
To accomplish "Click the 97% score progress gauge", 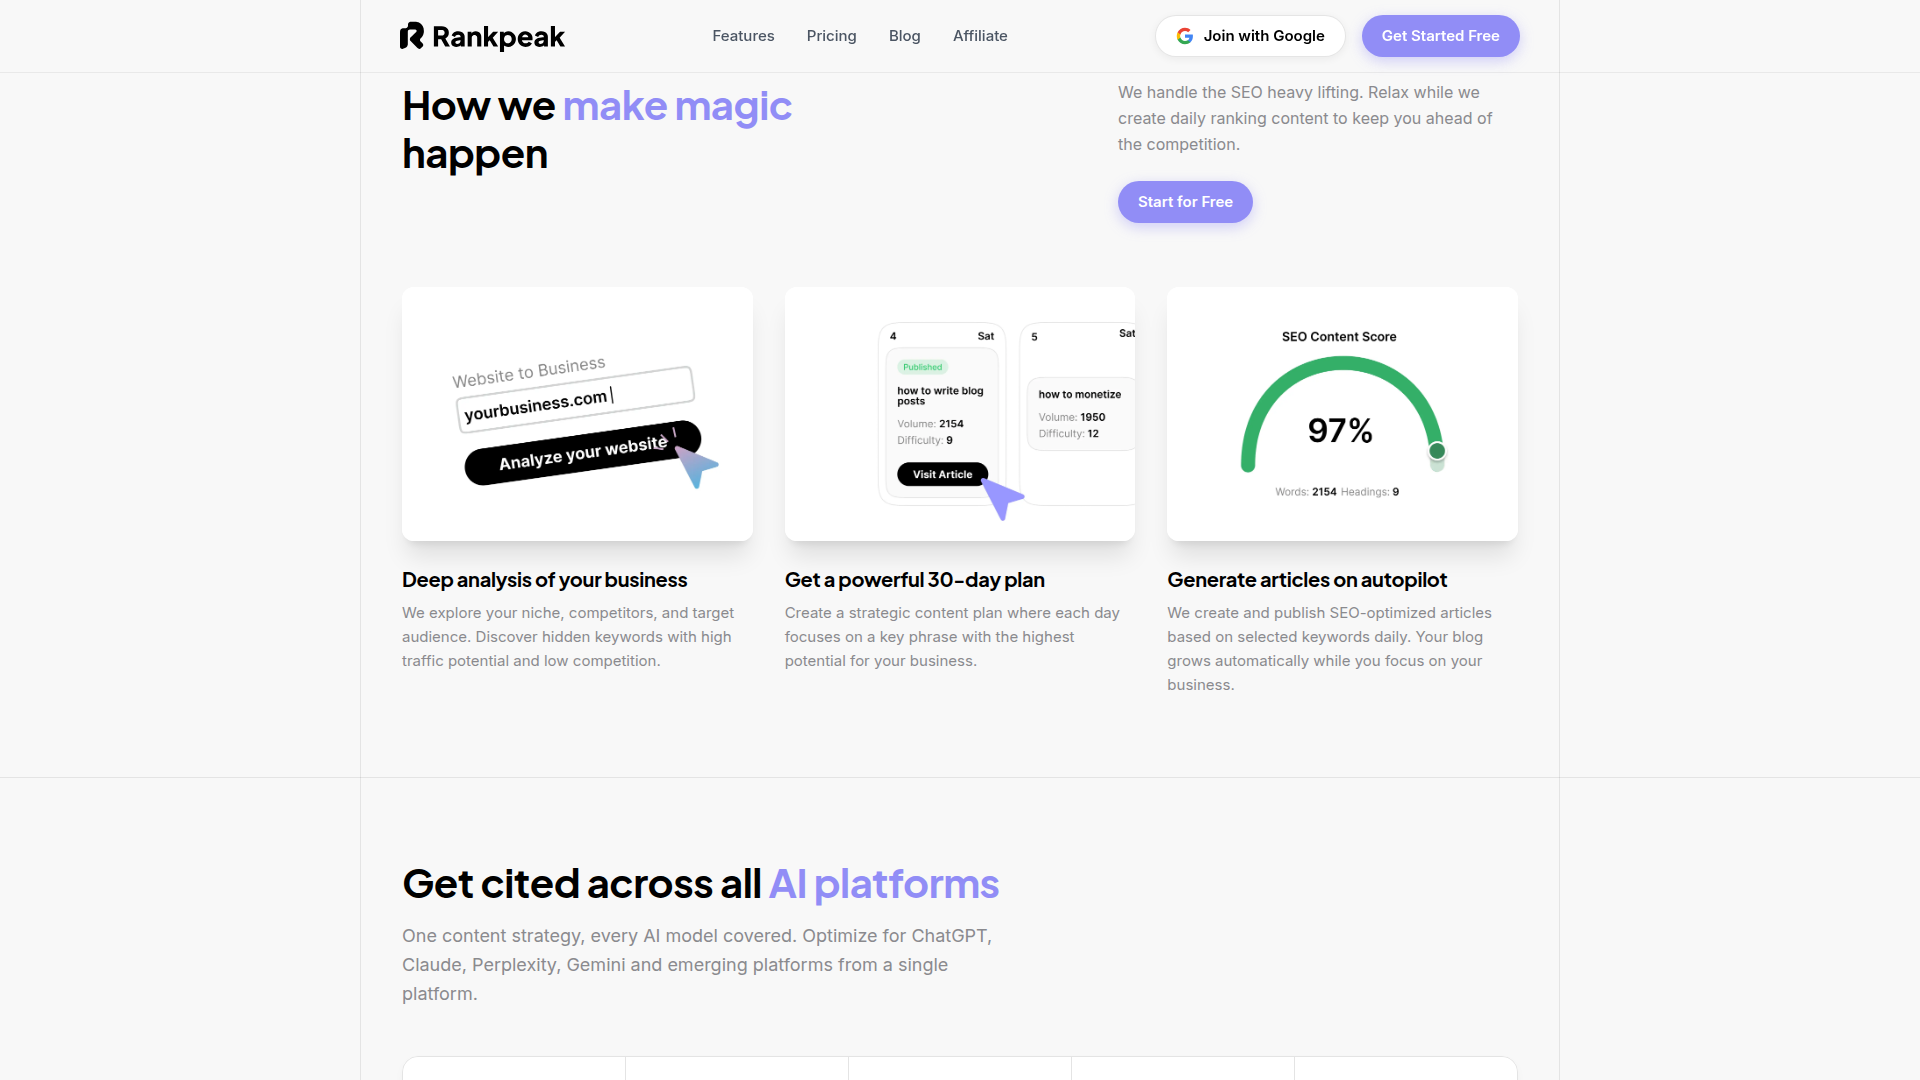I will click(1341, 430).
